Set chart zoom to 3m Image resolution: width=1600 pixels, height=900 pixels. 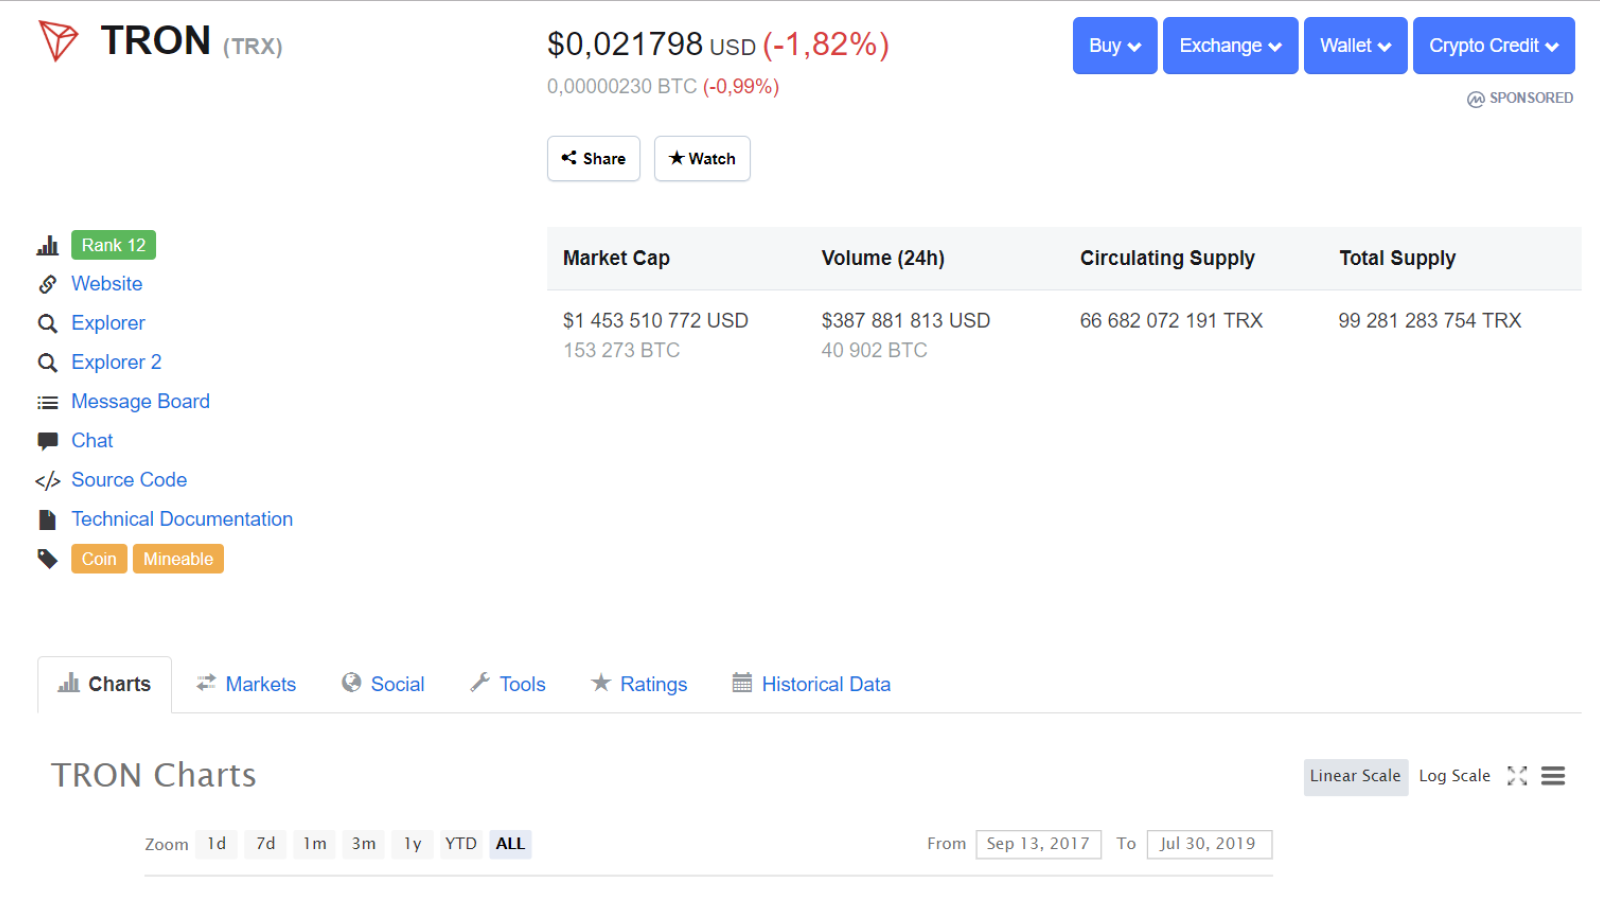coord(364,844)
